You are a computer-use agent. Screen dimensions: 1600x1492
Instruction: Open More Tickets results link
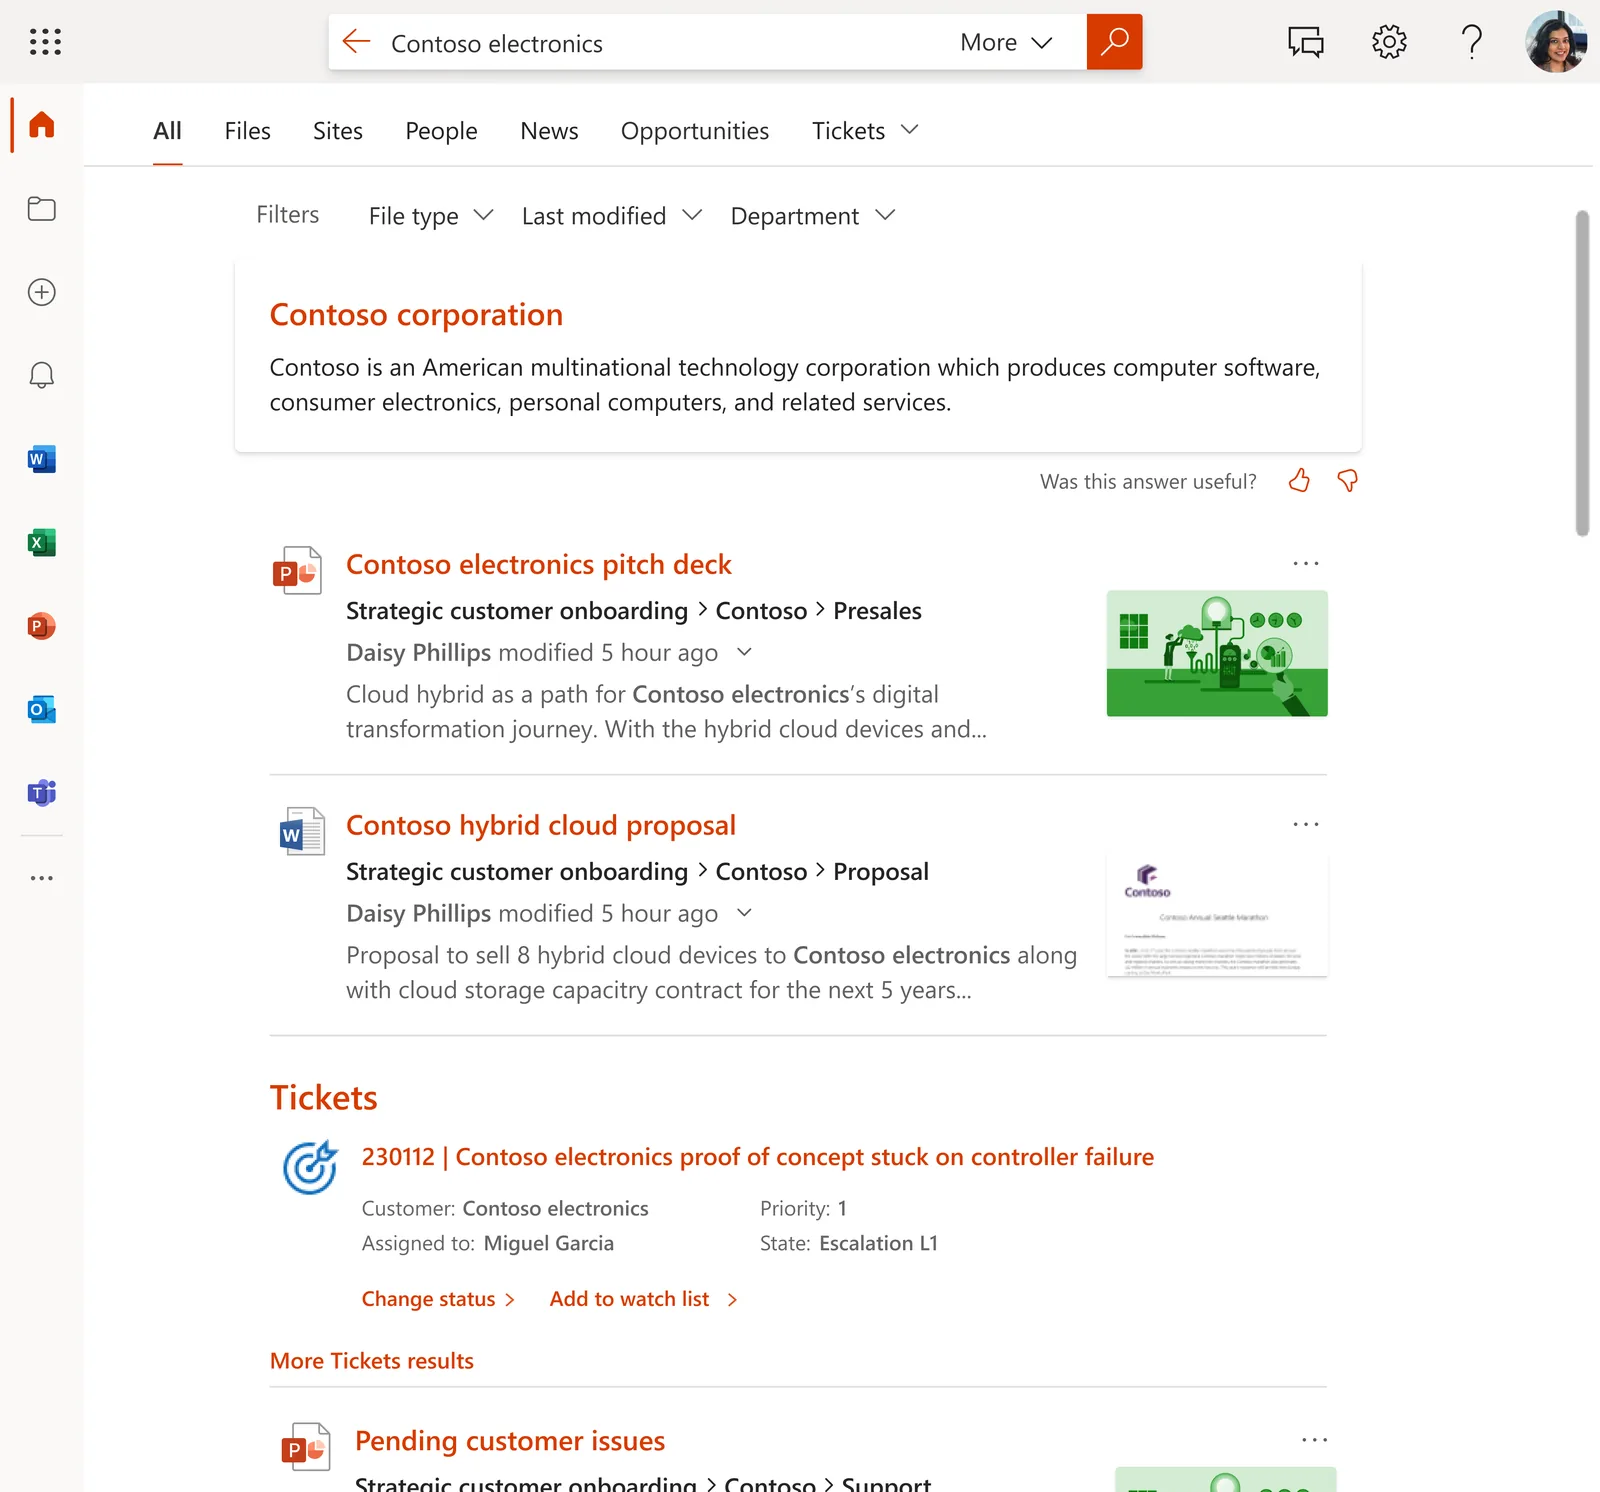tap(372, 1361)
